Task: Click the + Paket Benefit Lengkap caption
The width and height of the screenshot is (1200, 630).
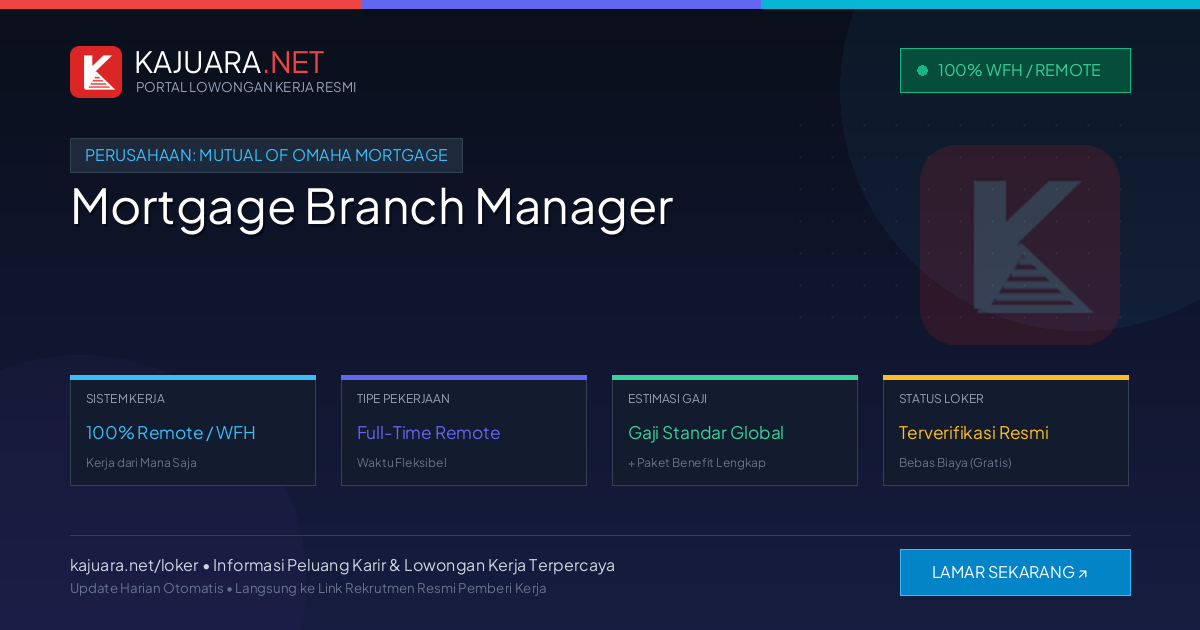Action: 697,463
